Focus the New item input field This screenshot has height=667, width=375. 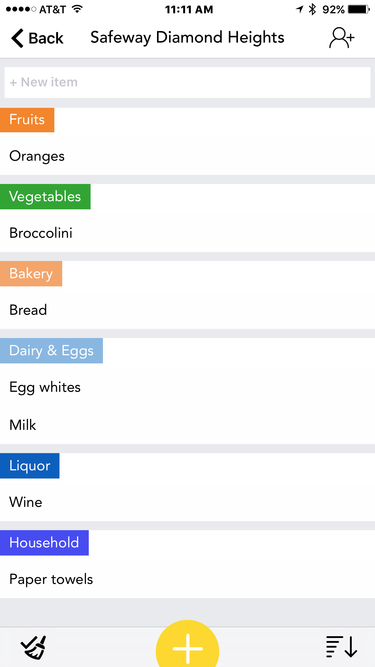click(188, 82)
